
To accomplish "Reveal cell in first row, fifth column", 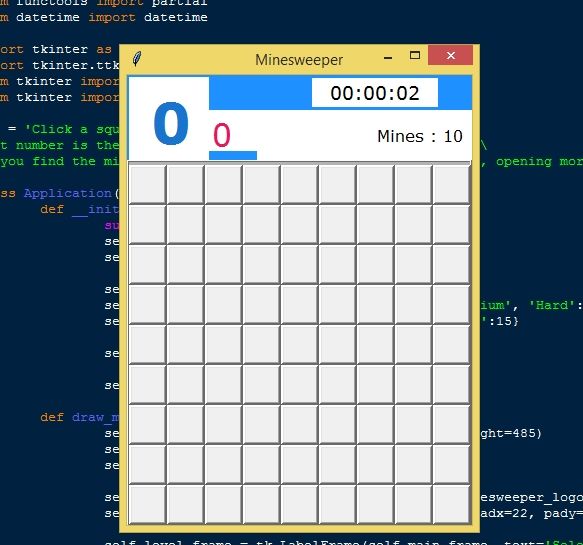I will click(299, 184).
